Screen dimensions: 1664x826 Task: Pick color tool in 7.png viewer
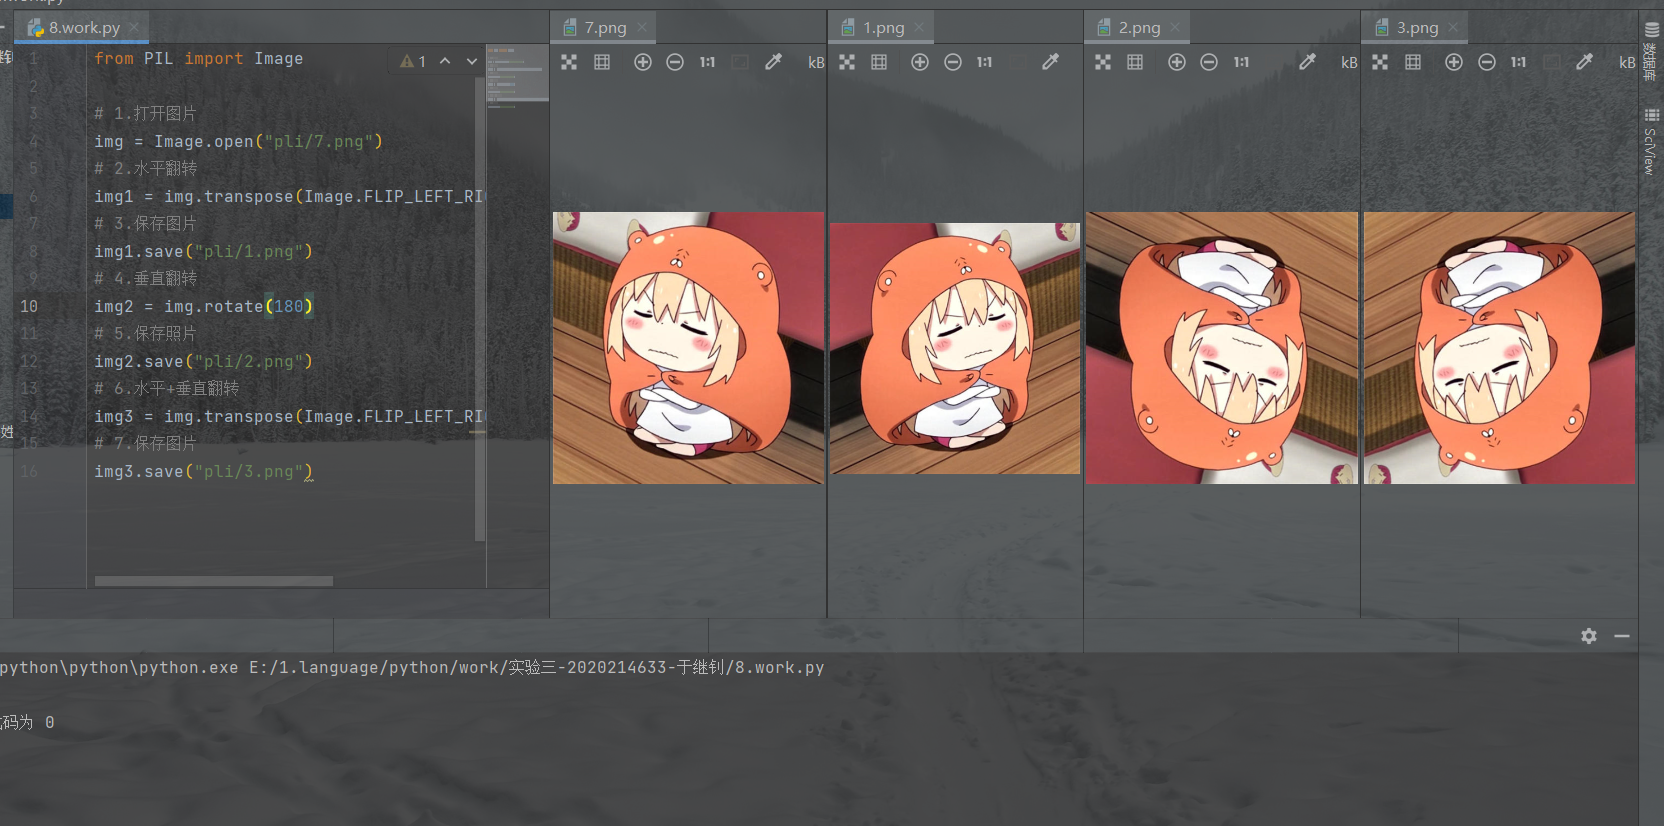tap(773, 62)
